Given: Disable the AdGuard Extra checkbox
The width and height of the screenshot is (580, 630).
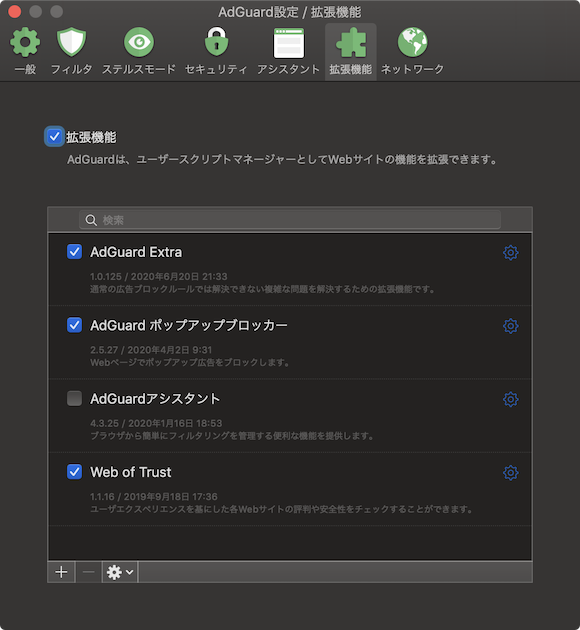Looking at the screenshot, I should (x=74, y=252).
